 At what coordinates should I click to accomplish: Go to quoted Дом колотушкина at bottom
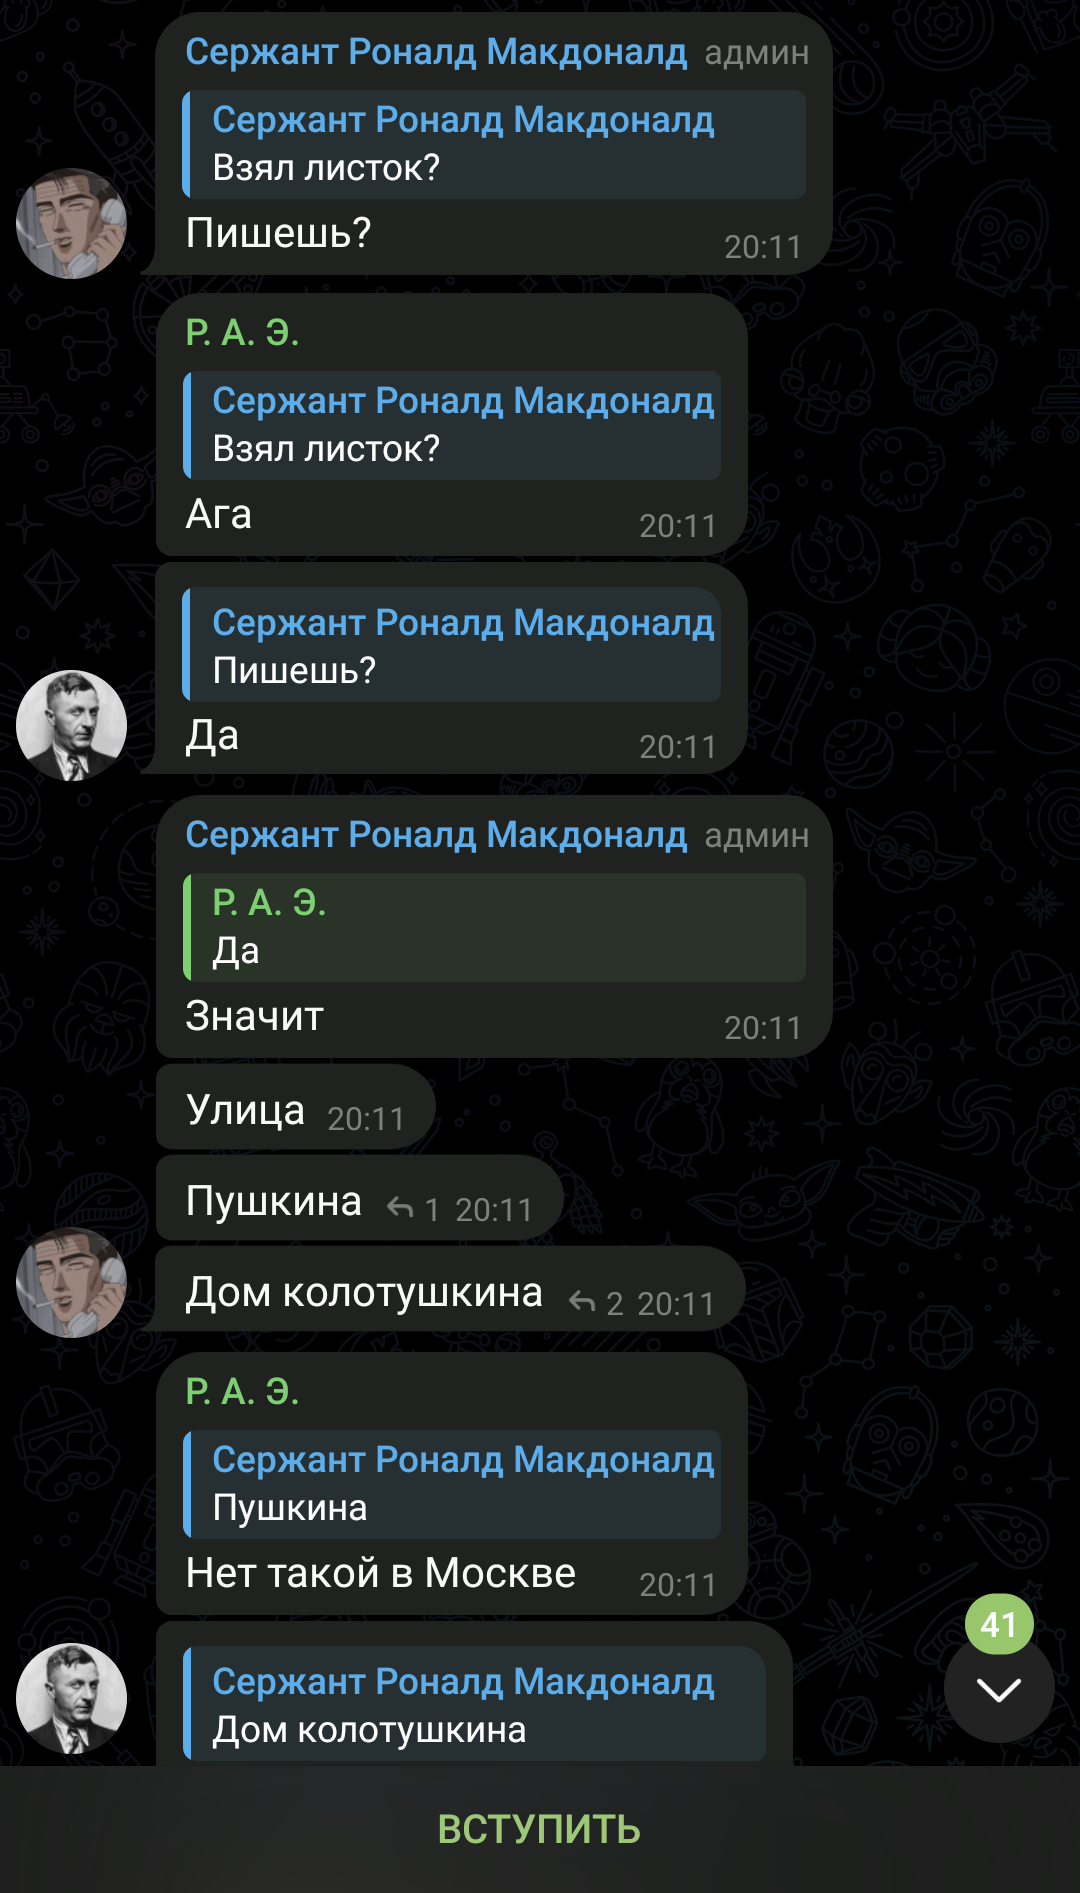click(474, 1705)
